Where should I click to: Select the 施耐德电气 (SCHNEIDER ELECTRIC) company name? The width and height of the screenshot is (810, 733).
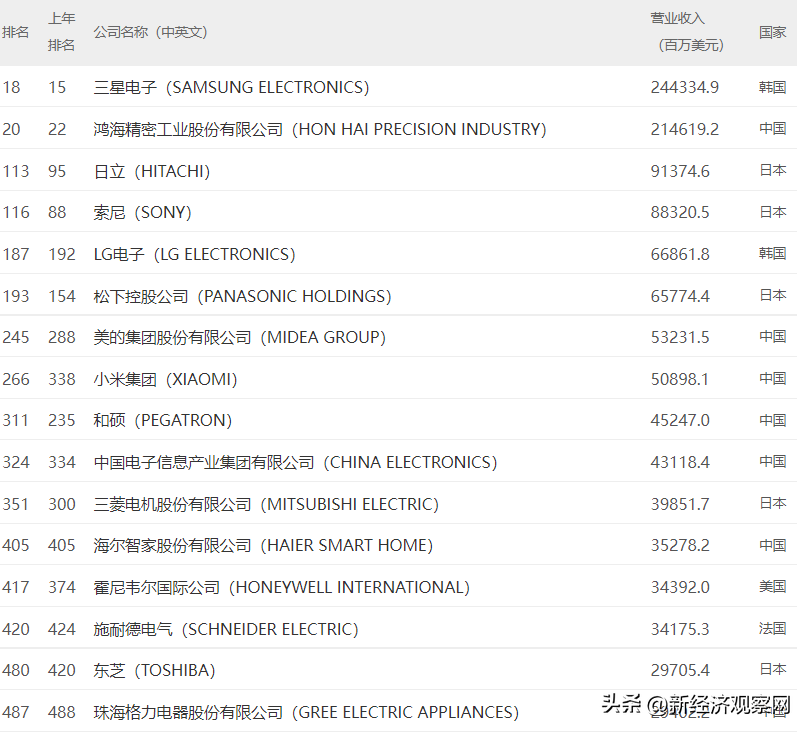coord(226,629)
